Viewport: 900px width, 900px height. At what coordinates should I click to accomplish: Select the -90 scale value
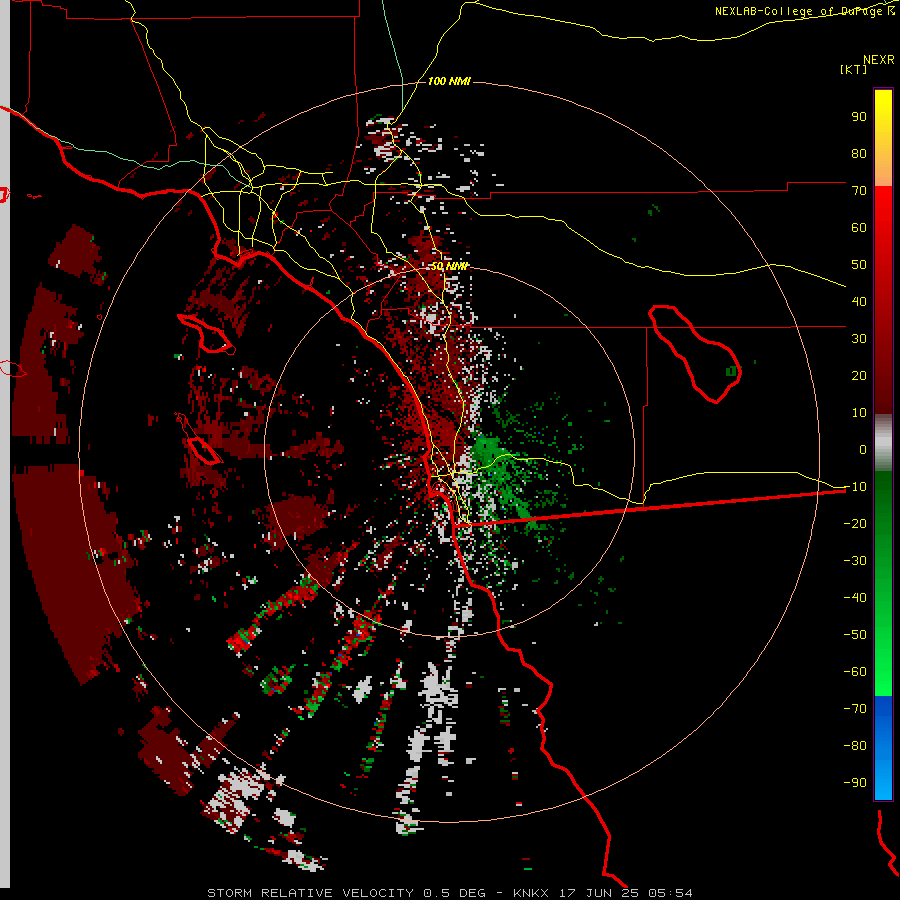855,782
